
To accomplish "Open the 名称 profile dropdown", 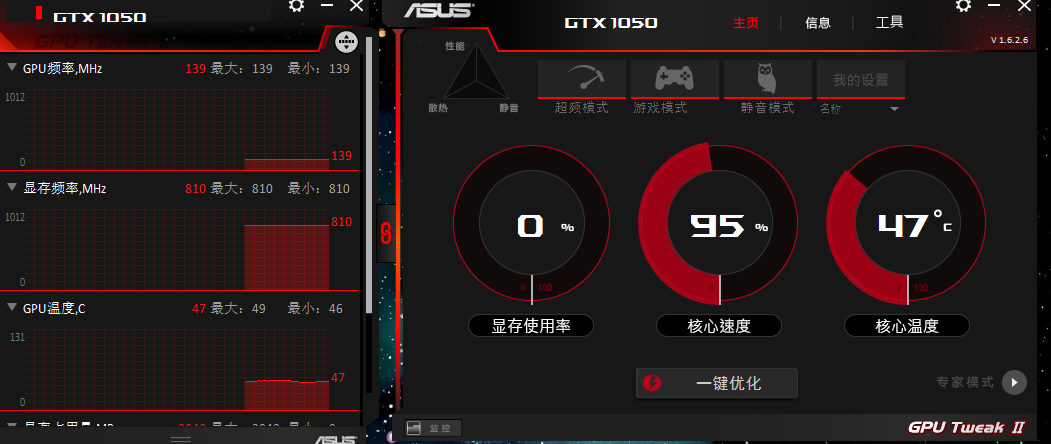I will 894,109.
